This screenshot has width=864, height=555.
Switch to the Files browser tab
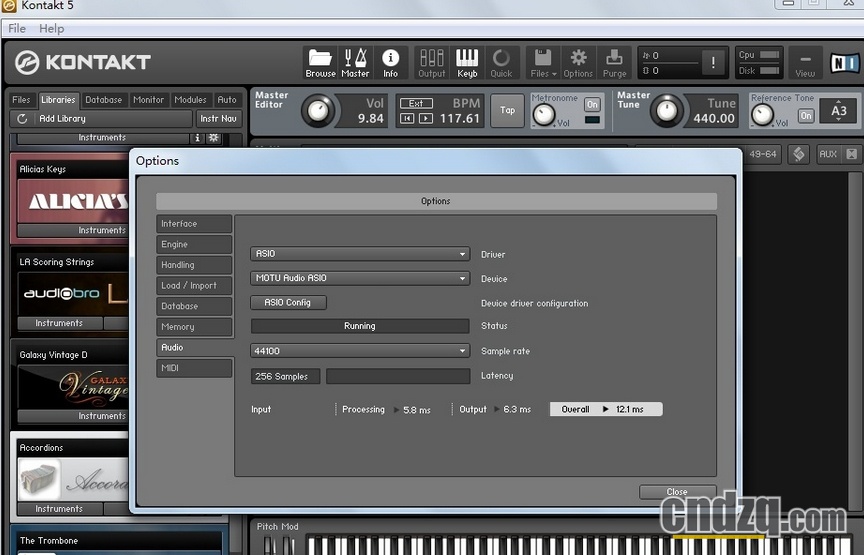pyautogui.click(x=21, y=100)
